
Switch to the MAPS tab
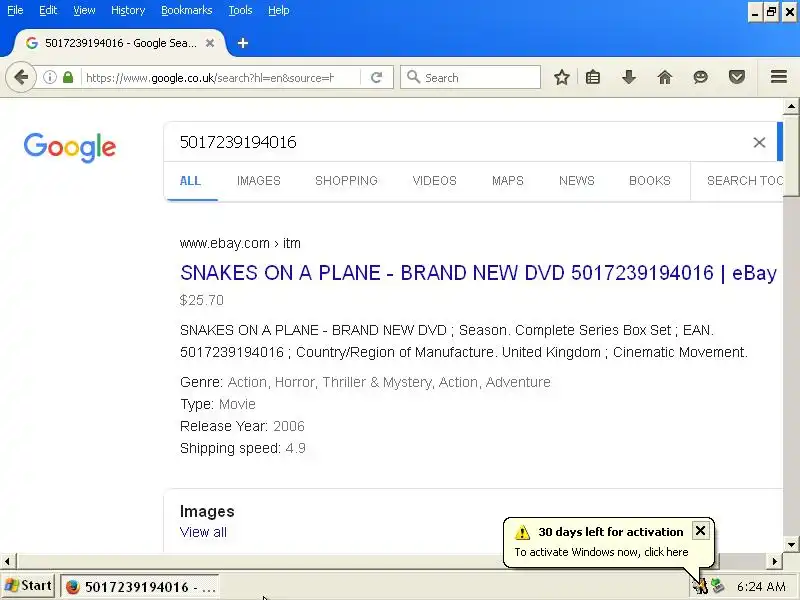click(x=508, y=181)
